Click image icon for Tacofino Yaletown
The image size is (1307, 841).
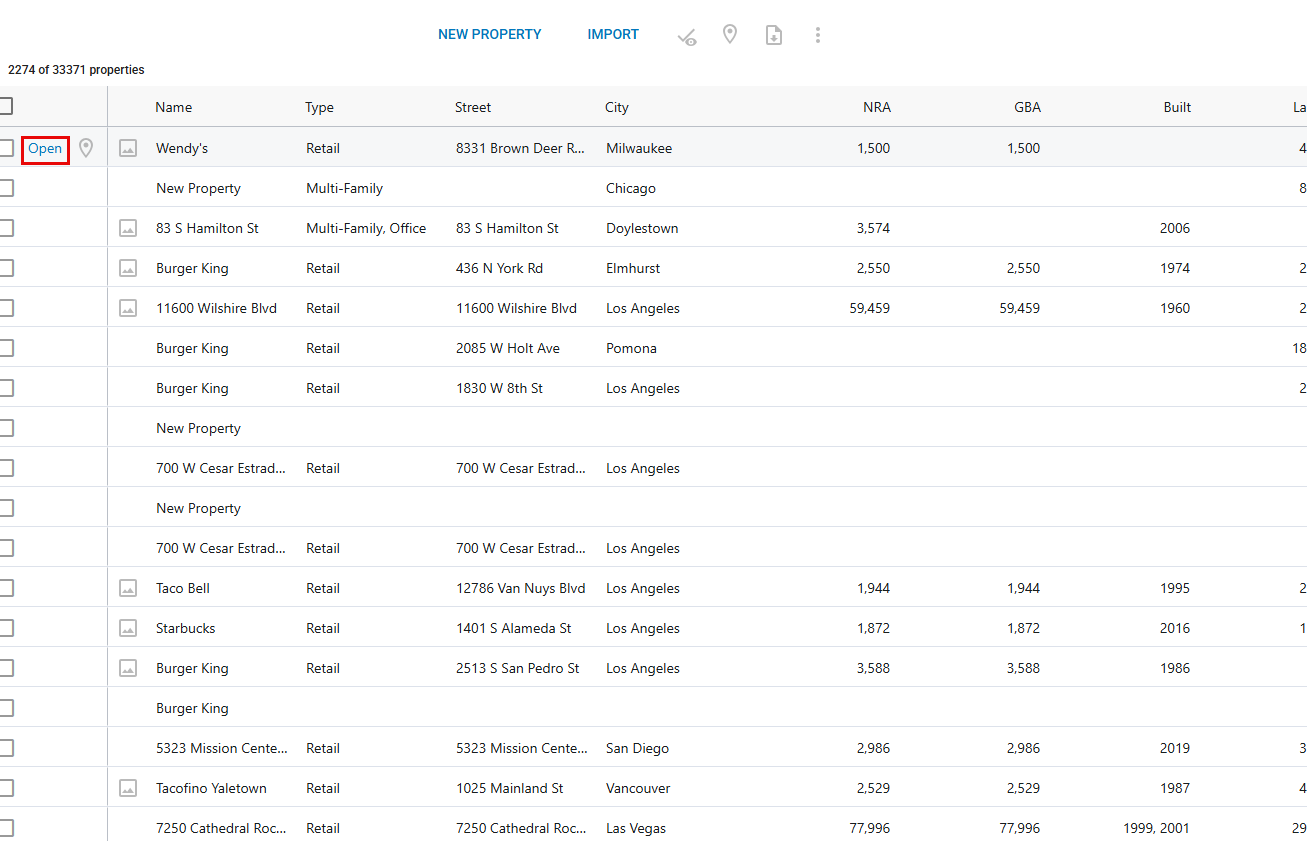[128, 788]
